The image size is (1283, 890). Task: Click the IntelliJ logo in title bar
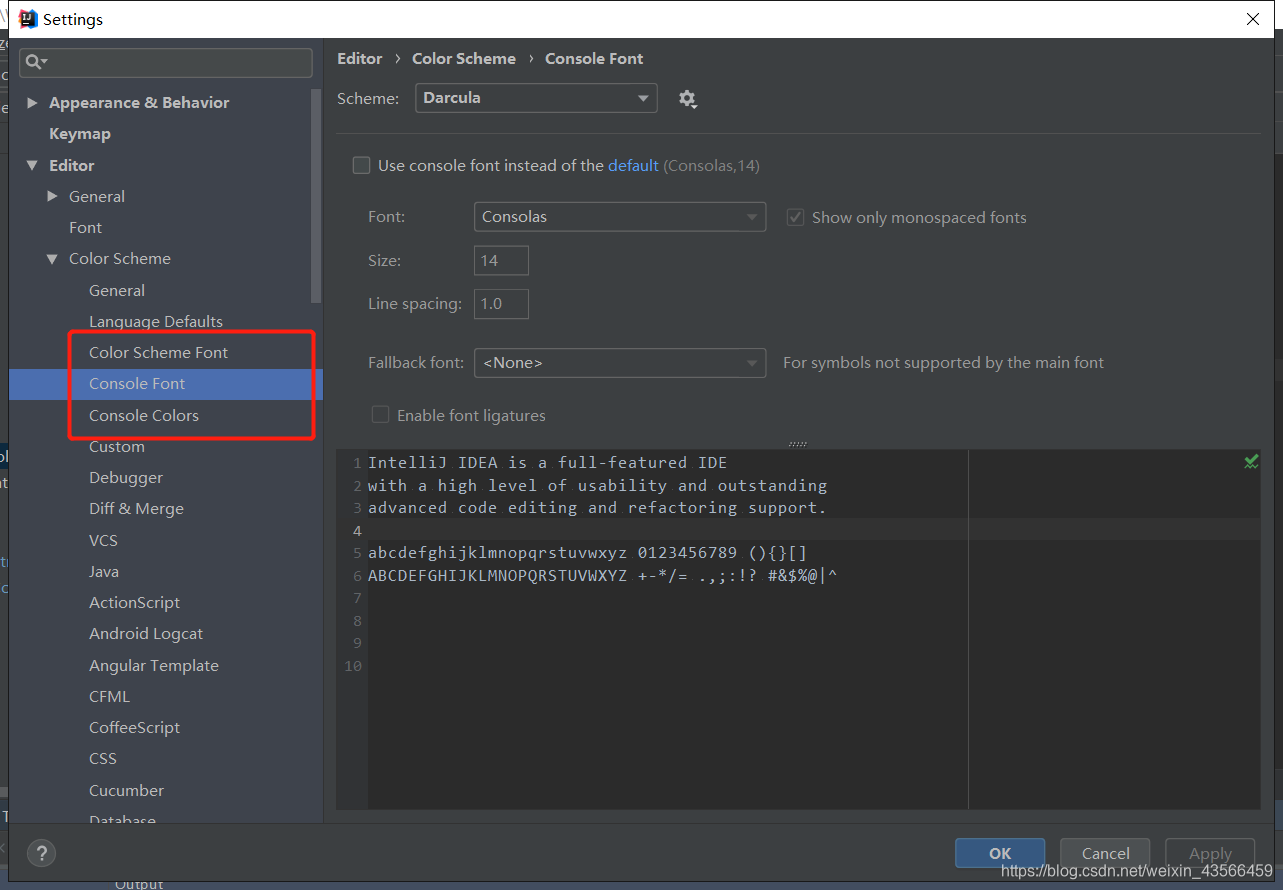pos(28,18)
